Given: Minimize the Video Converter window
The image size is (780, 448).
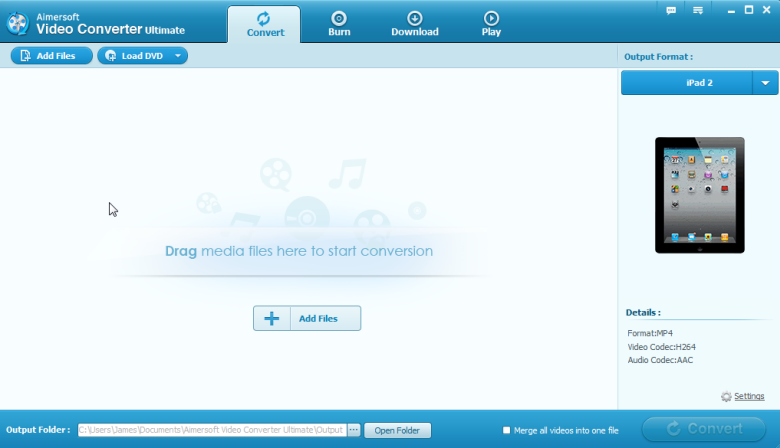Looking at the screenshot, I should point(731,10).
